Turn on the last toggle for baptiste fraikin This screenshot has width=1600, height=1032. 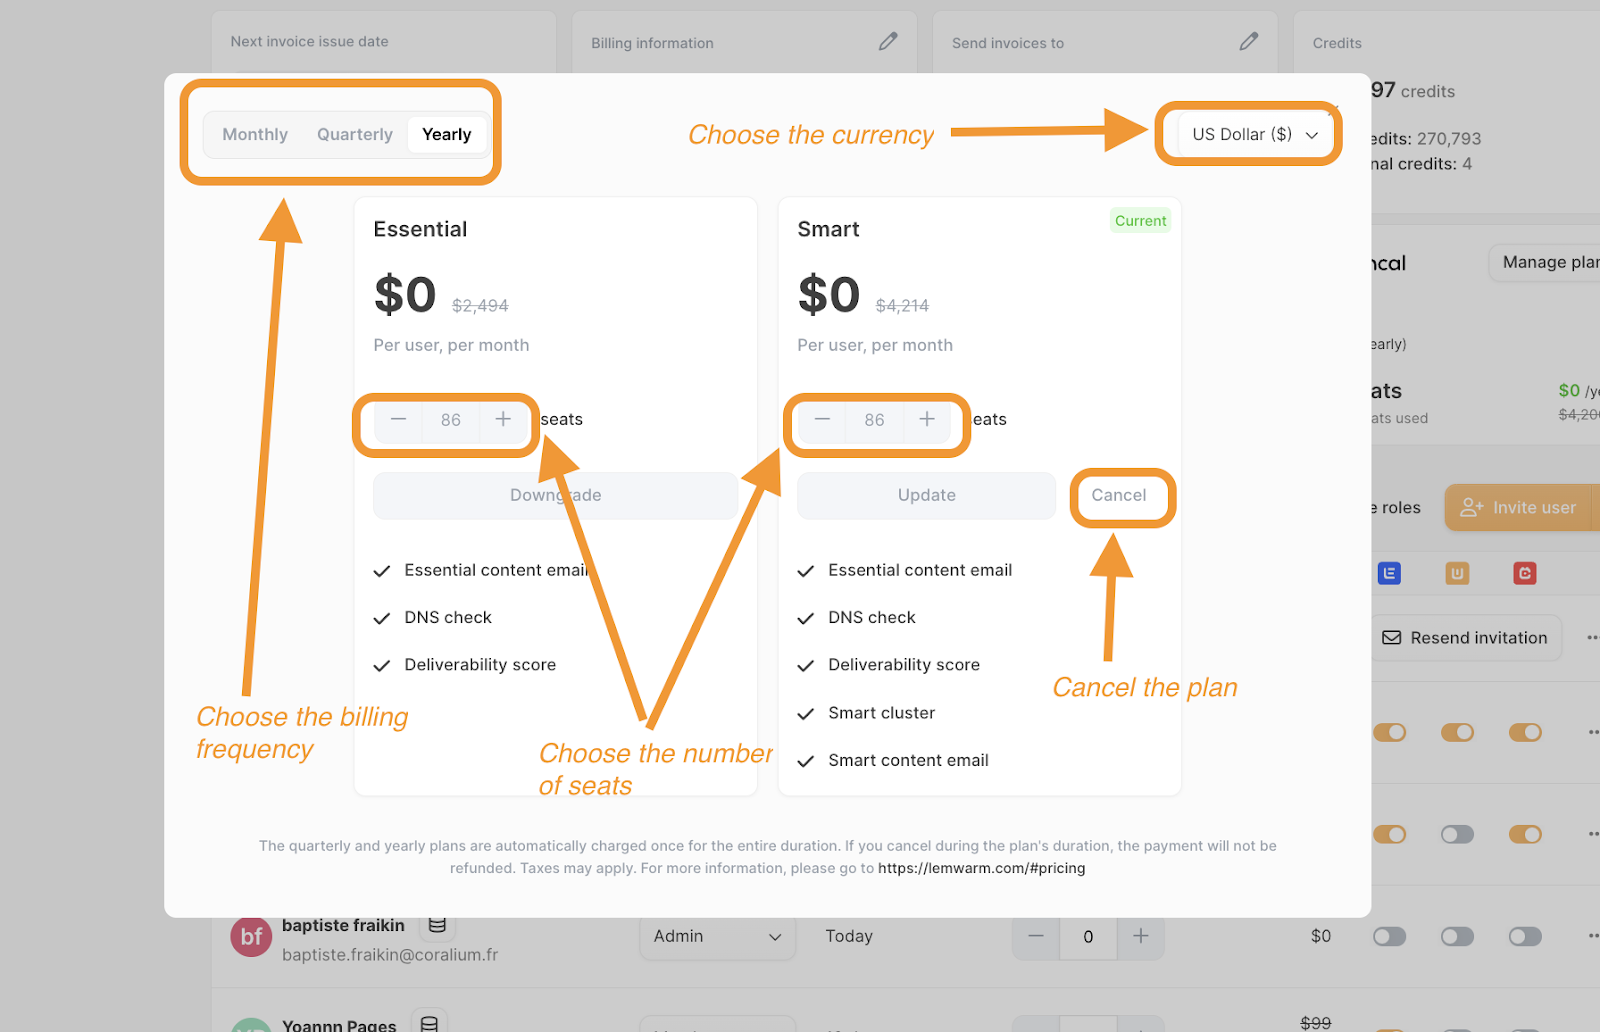click(1524, 936)
